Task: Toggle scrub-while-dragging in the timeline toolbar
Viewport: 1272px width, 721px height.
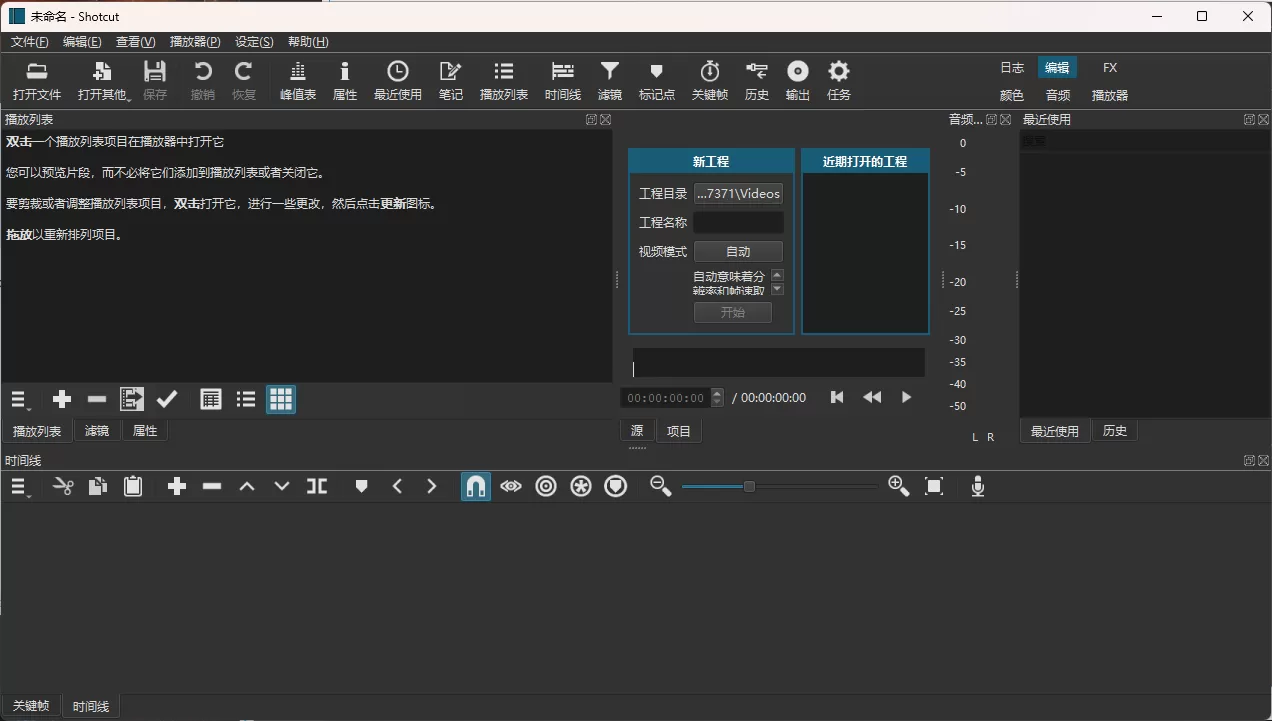Action: coord(511,486)
